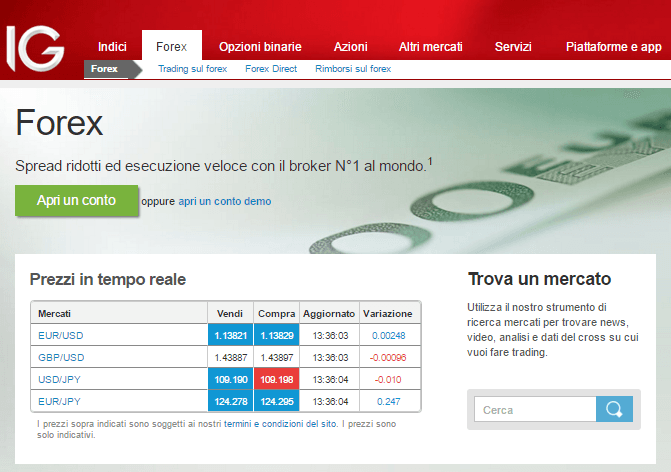Screen dimensions: 671x472
Task: Select the Forex main tab
Action: tap(172, 47)
